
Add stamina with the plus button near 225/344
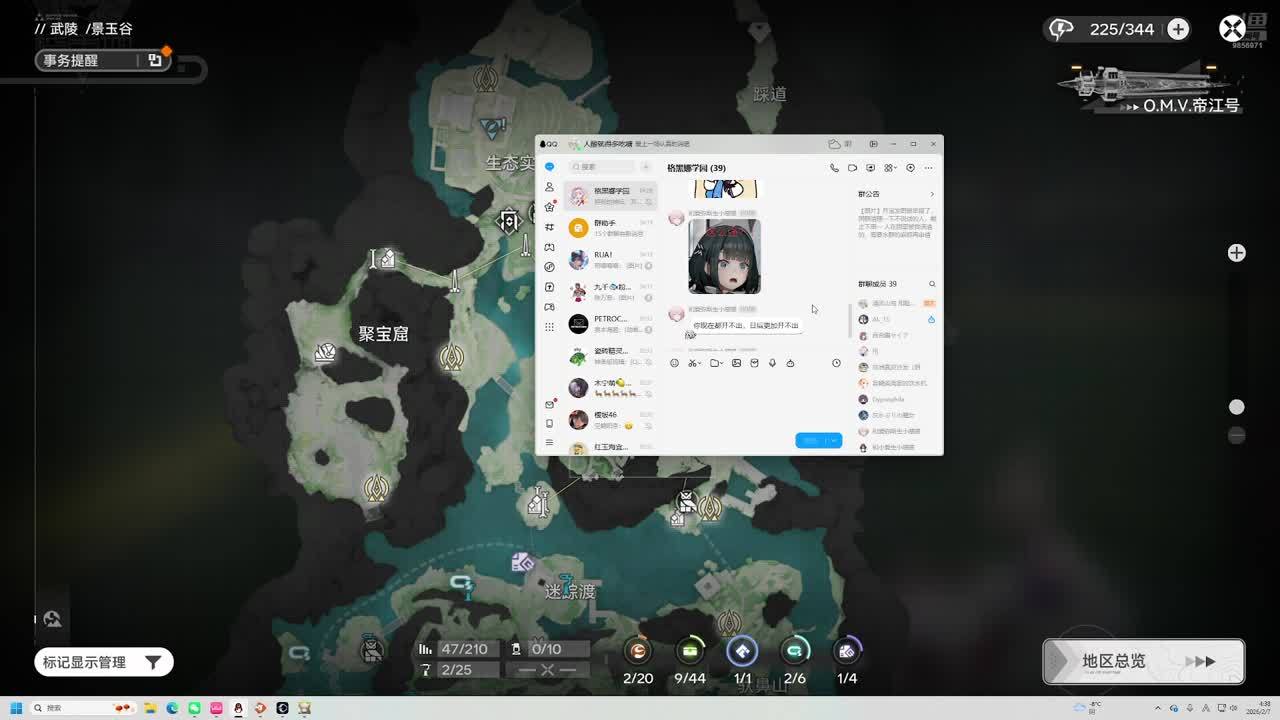point(1178,29)
